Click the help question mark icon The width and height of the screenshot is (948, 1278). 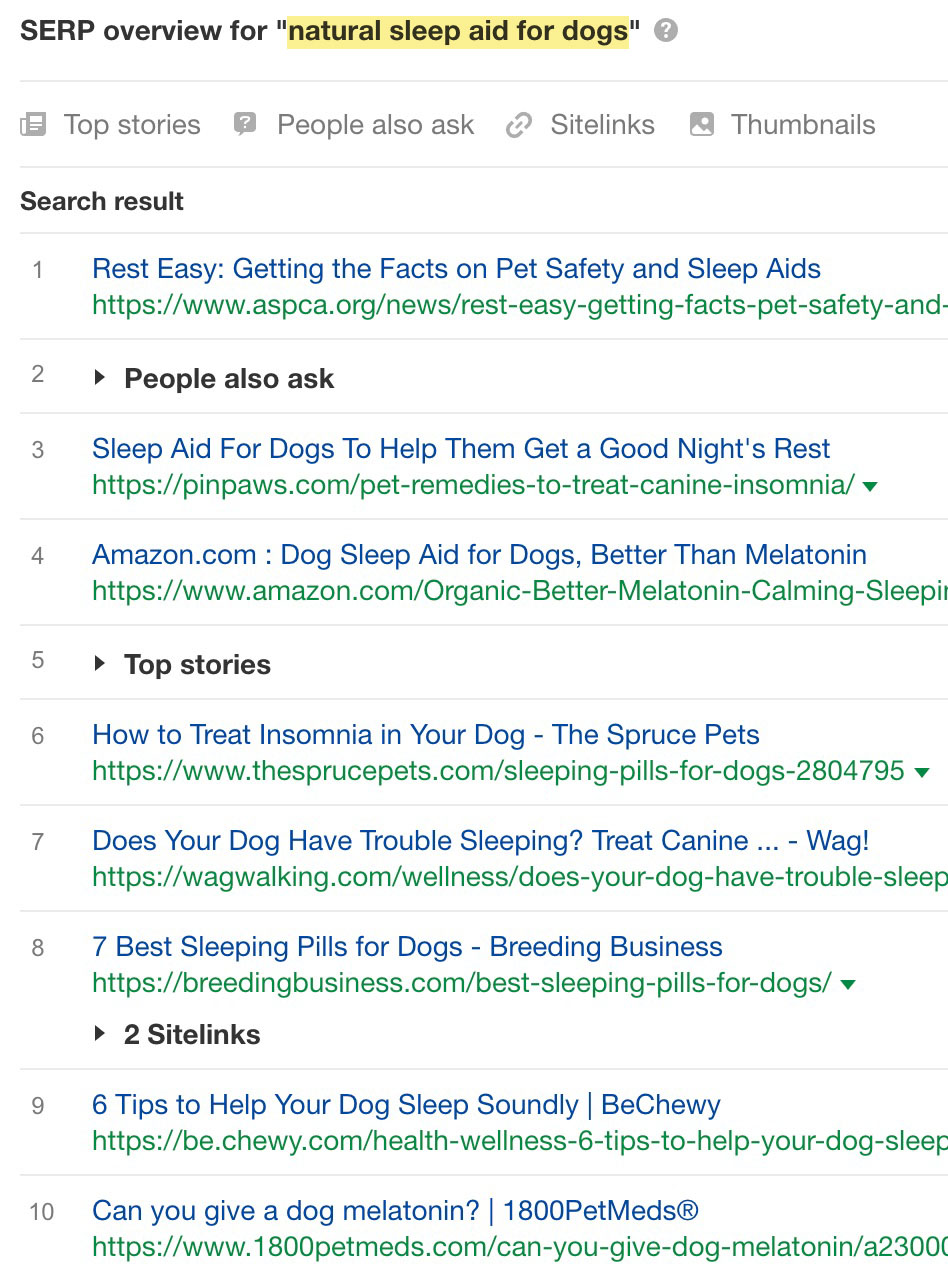666,31
